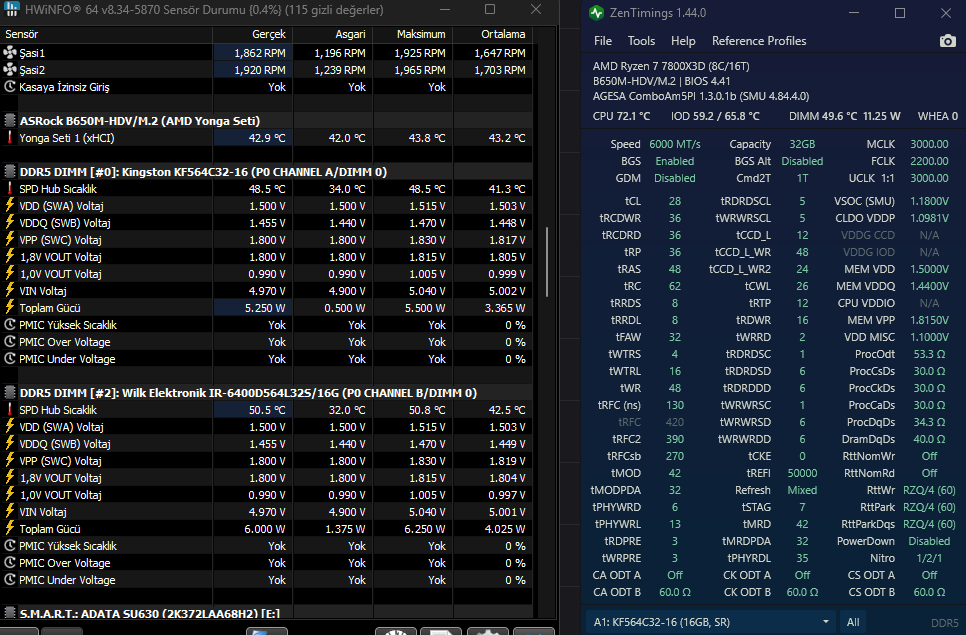Click lightning icon of Wilk Elektronik 1,0V VOUT Voltaj
Viewport: 966px width, 635px height.
click(10, 495)
